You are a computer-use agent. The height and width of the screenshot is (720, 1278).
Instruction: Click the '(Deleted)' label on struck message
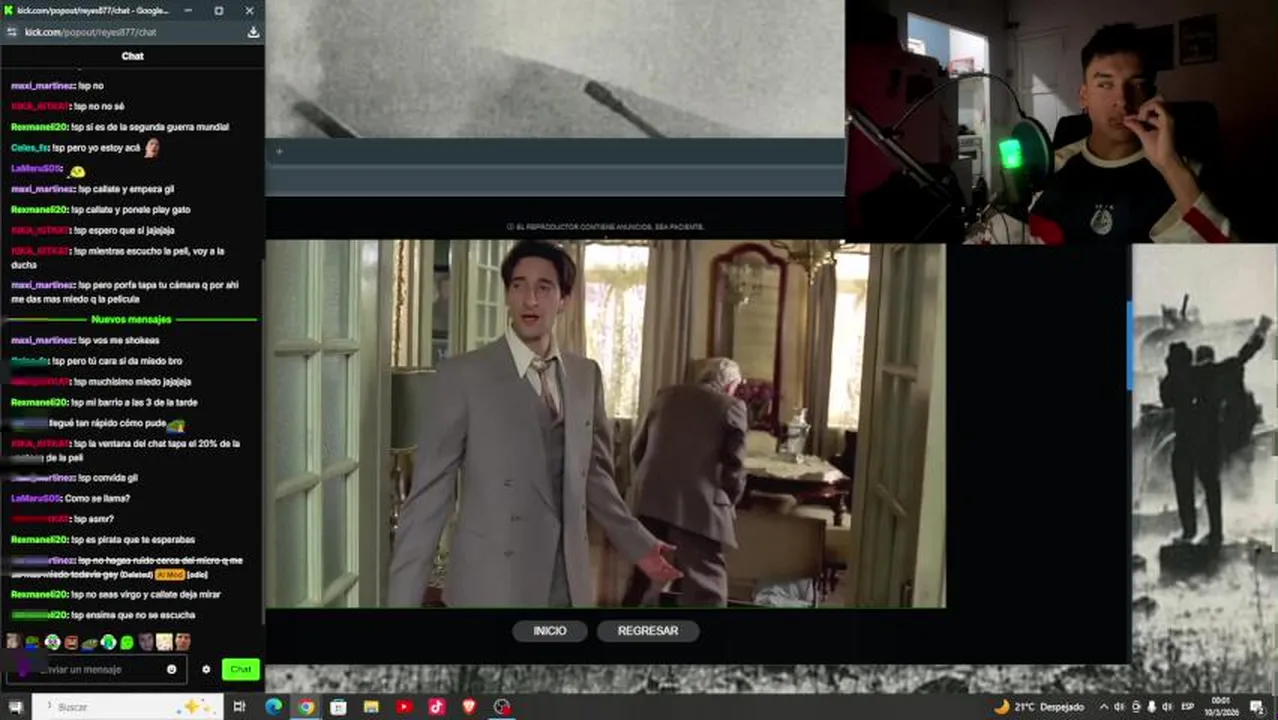[x=136, y=575]
